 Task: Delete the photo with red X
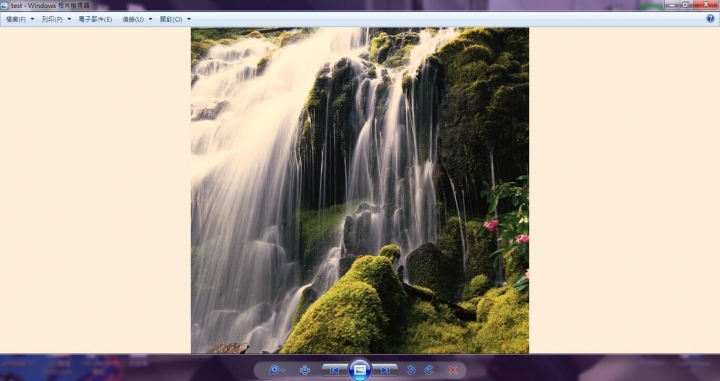coord(453,370)
